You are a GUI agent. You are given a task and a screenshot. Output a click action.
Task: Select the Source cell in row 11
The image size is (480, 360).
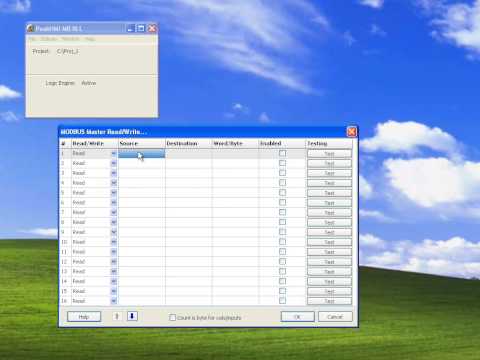coord(142,252)
